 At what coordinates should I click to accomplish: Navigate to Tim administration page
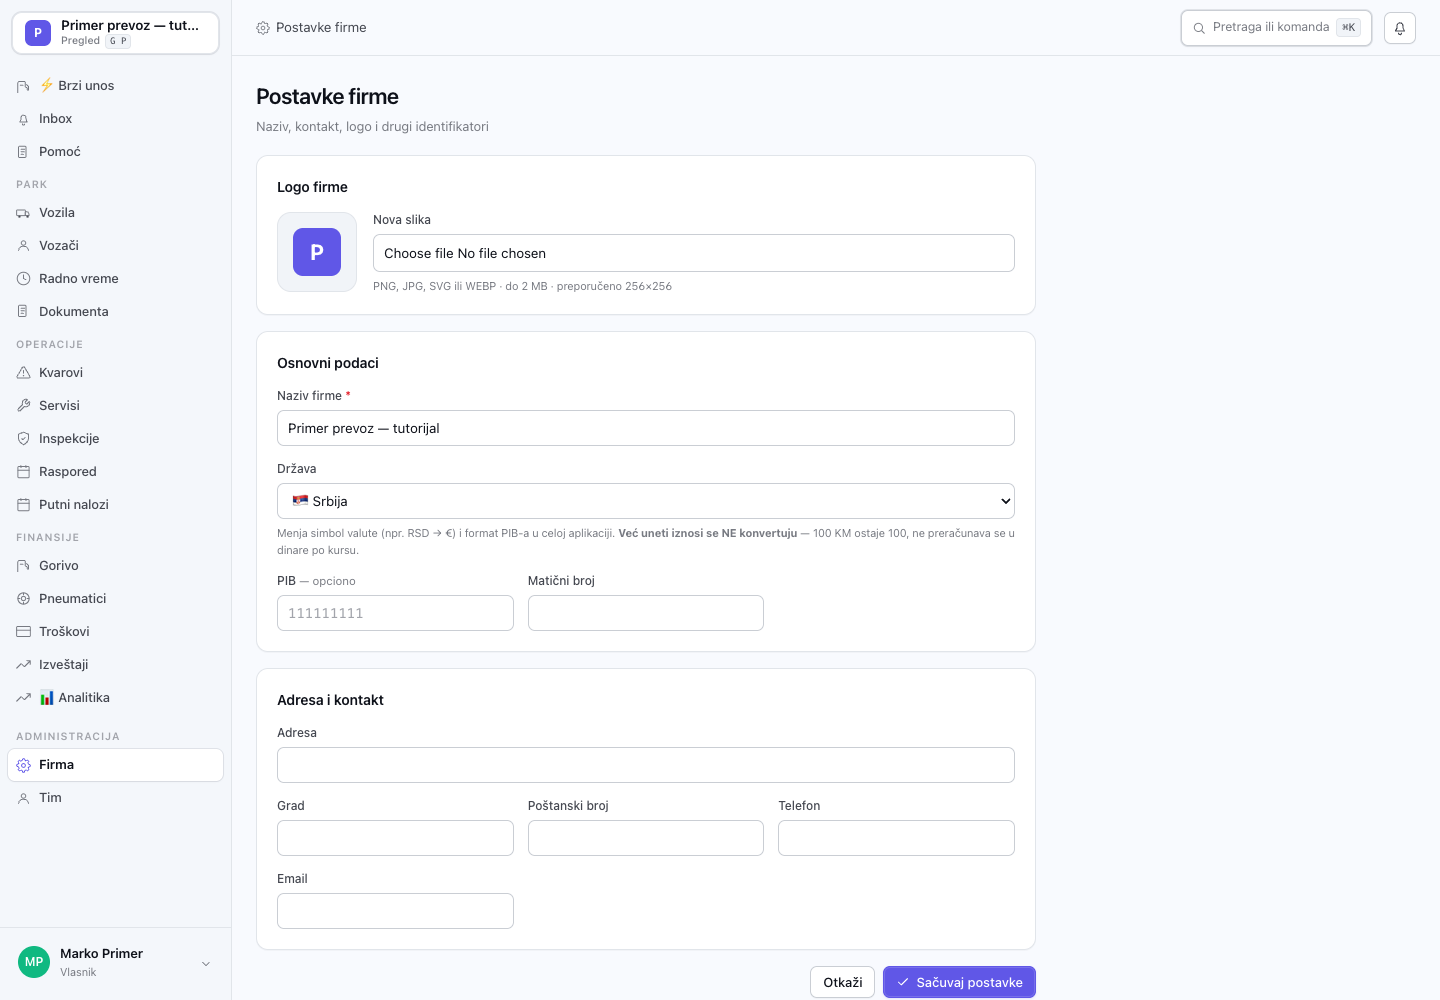coord(116,798)
